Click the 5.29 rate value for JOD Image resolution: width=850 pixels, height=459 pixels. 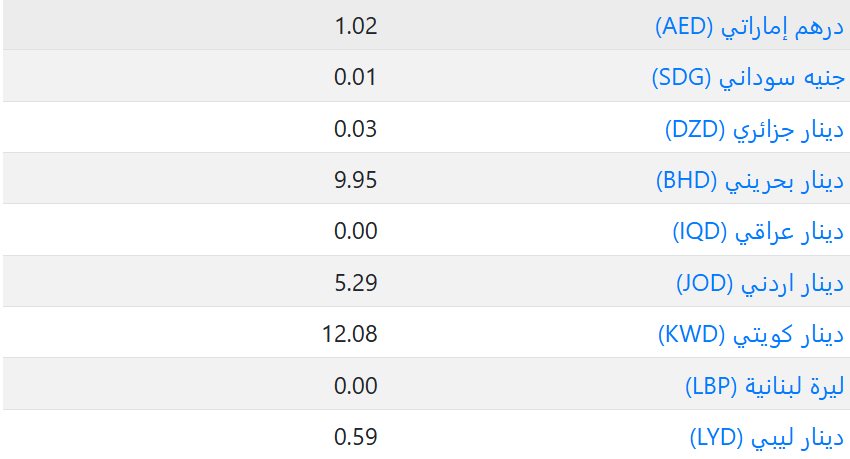(356, 283)
